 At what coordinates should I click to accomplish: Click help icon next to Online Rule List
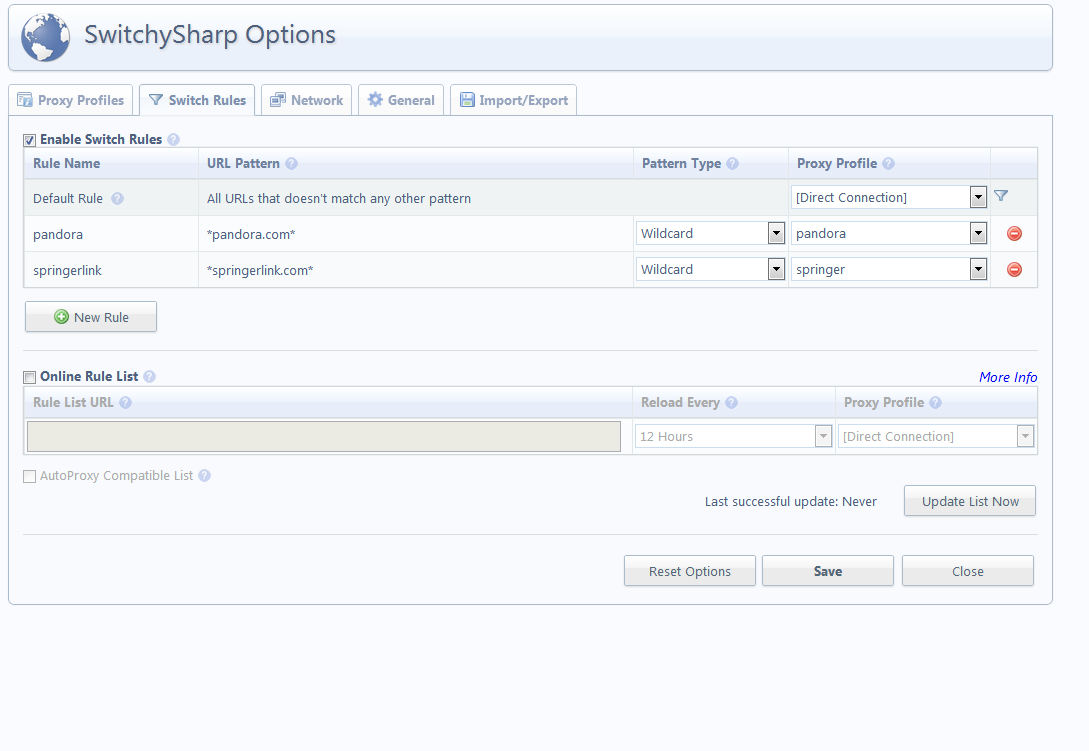pos(149,377)
